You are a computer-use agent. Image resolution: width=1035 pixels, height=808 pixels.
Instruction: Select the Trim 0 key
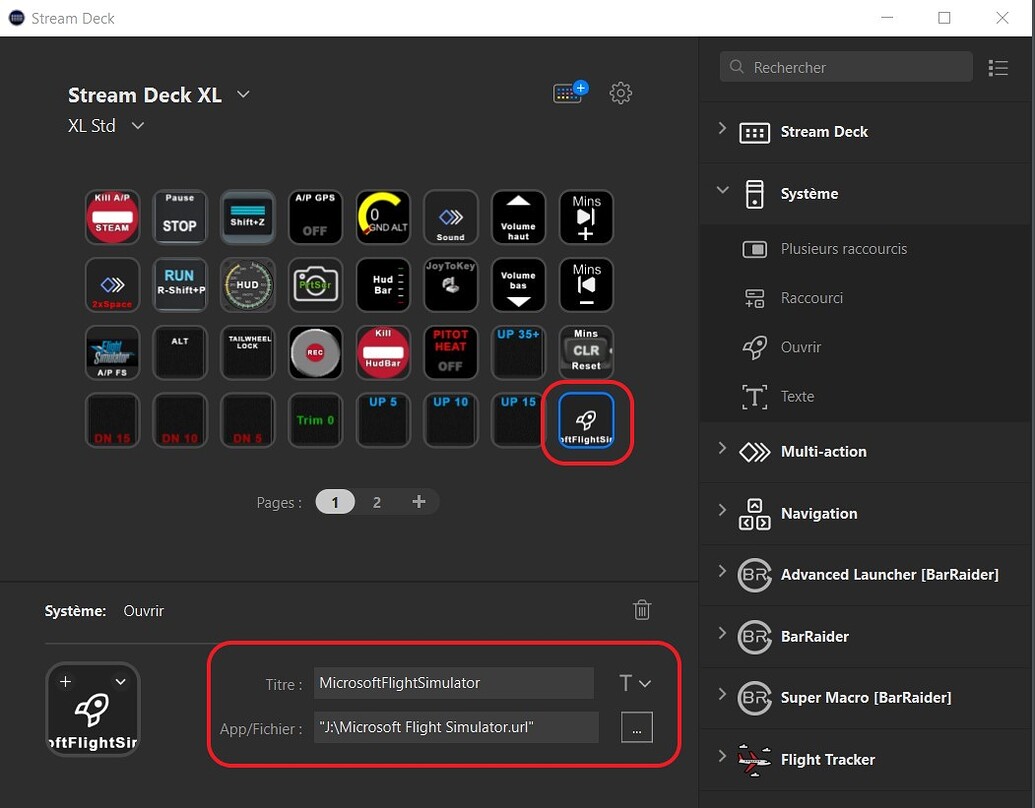pyautogui.click(x=315, y=420)
